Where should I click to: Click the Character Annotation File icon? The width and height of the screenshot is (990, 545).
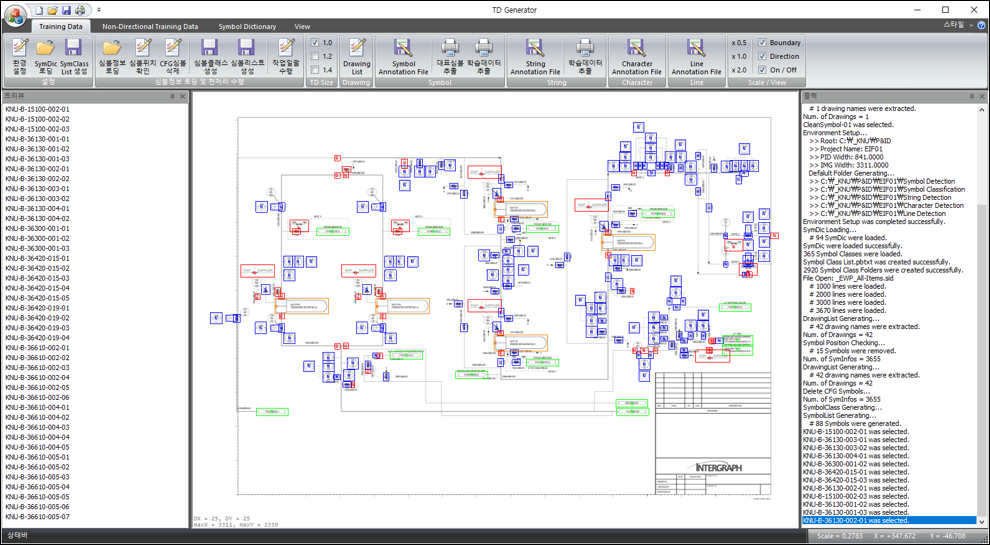click(x=636, y=55)
